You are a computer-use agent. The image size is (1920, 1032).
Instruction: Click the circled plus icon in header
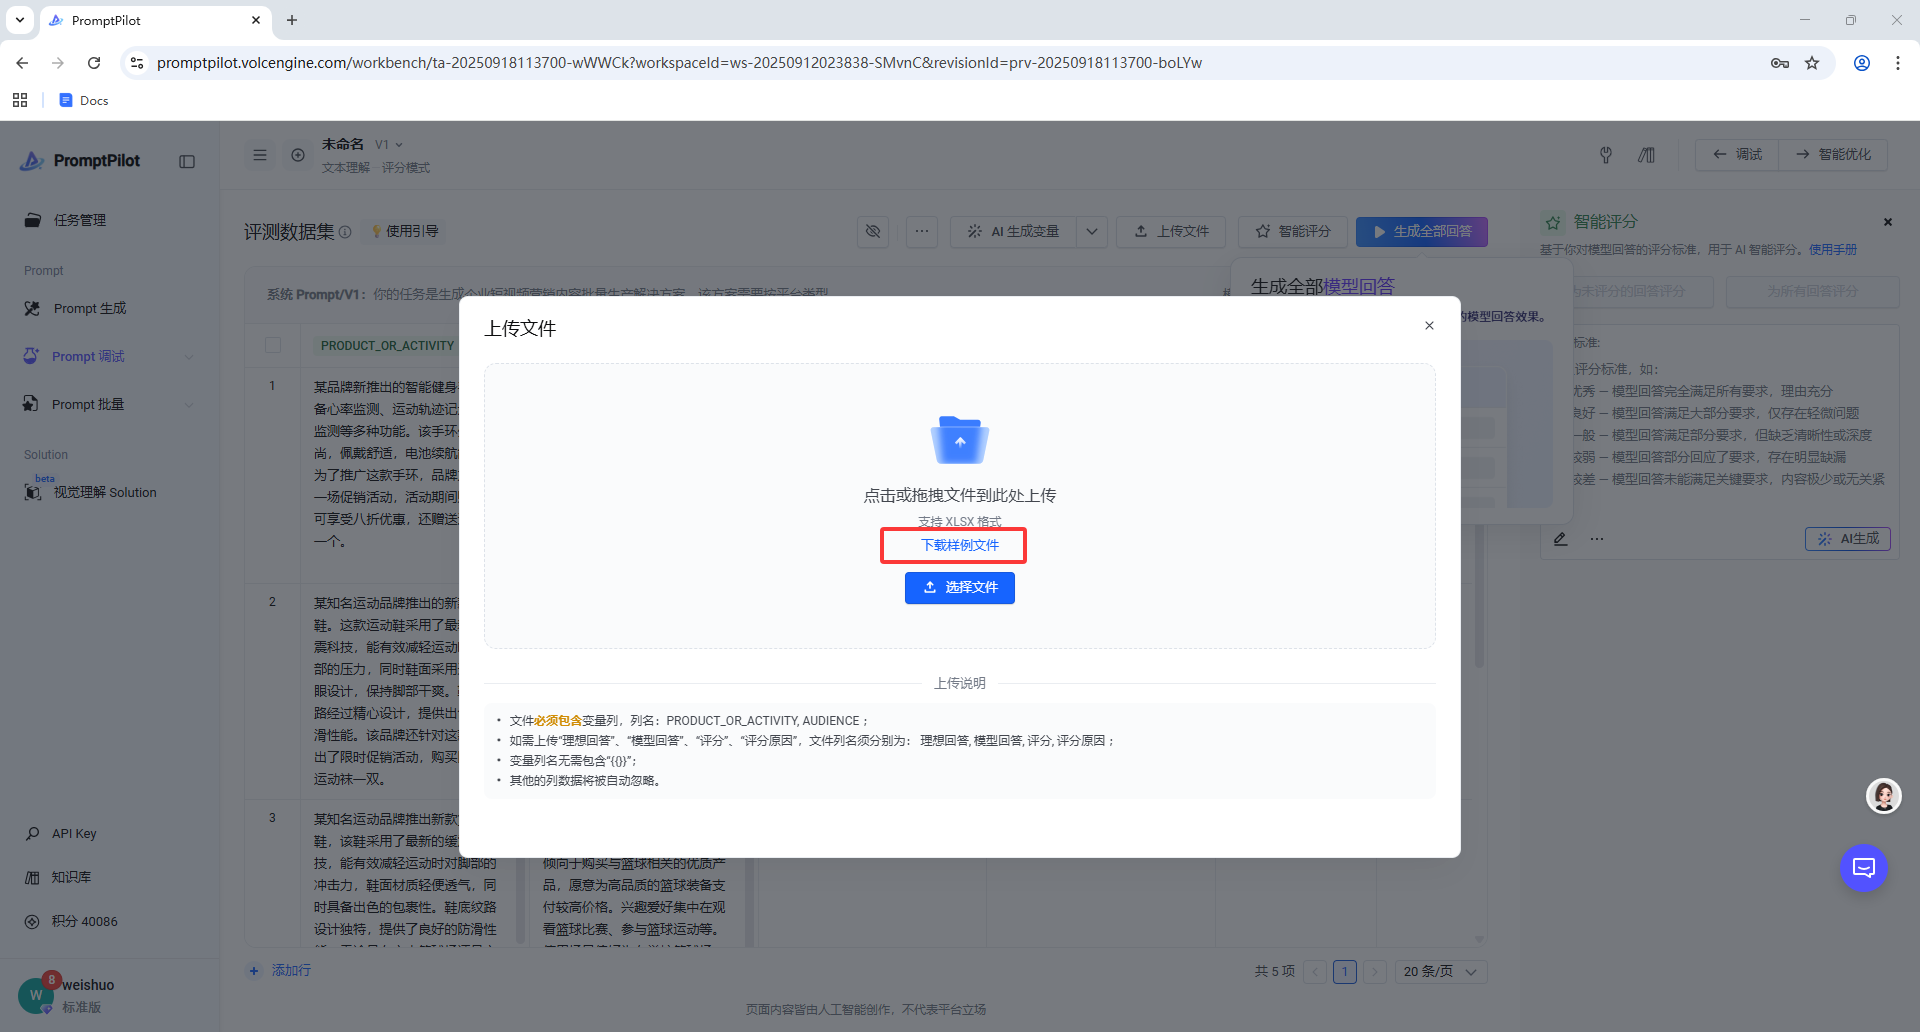[x=298, y=155]
